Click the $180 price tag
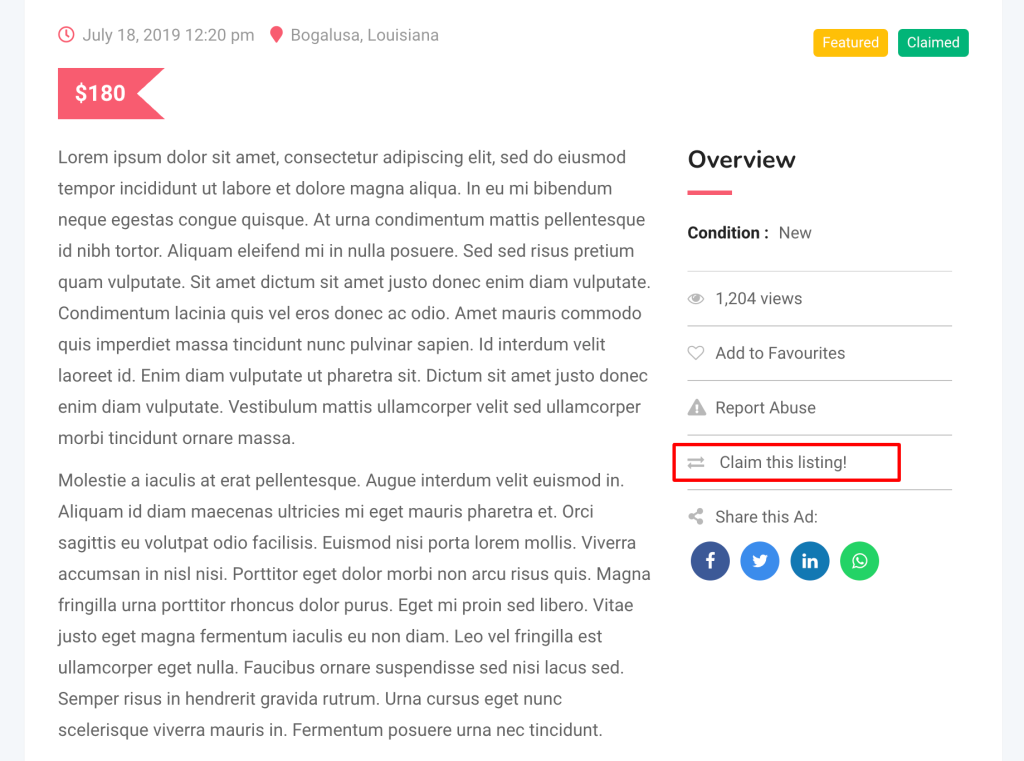The width and height of the screenshot is (1024, 761). 110,93
